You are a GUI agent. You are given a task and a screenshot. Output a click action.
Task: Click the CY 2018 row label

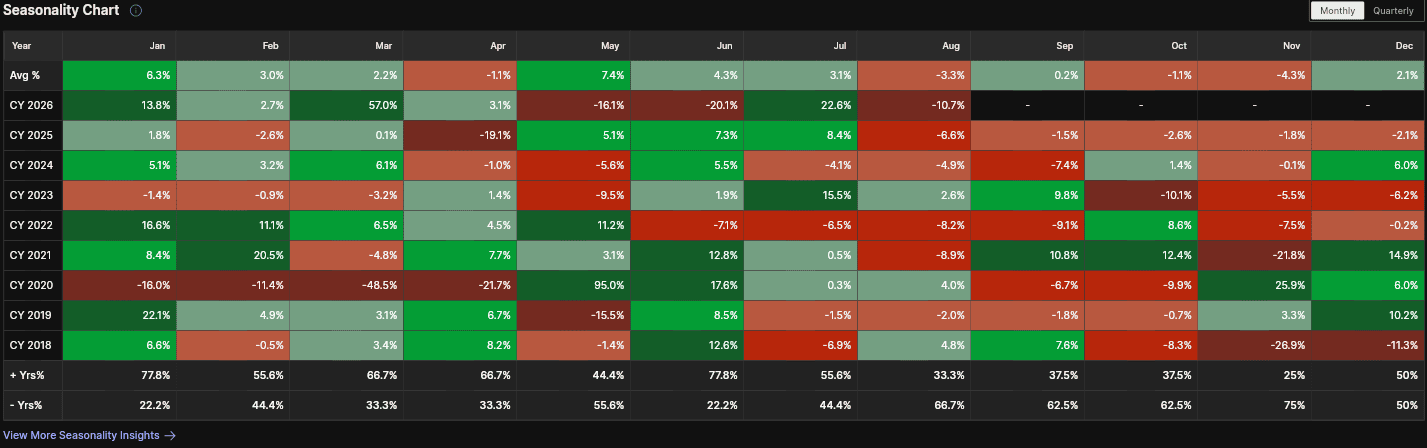pyautogui.click(x=33, y=345)
